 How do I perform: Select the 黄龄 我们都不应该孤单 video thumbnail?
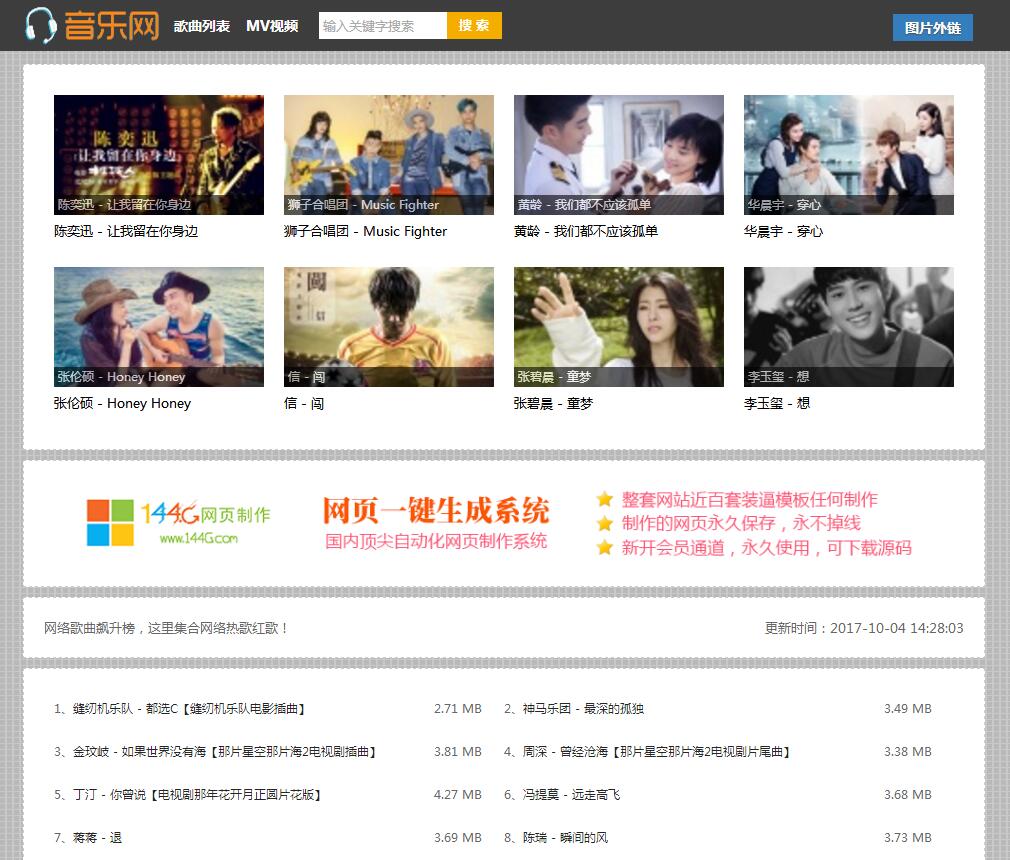pos(619,155)
